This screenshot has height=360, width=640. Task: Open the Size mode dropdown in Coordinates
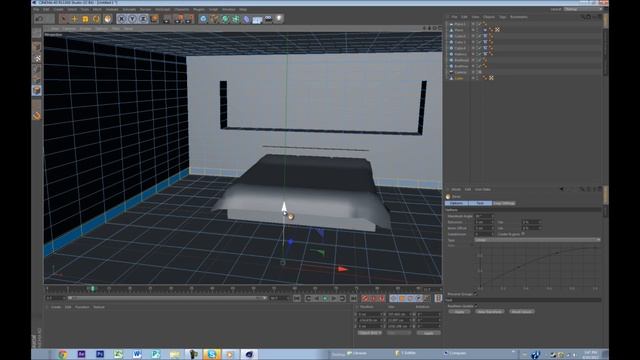click(399, 333)
